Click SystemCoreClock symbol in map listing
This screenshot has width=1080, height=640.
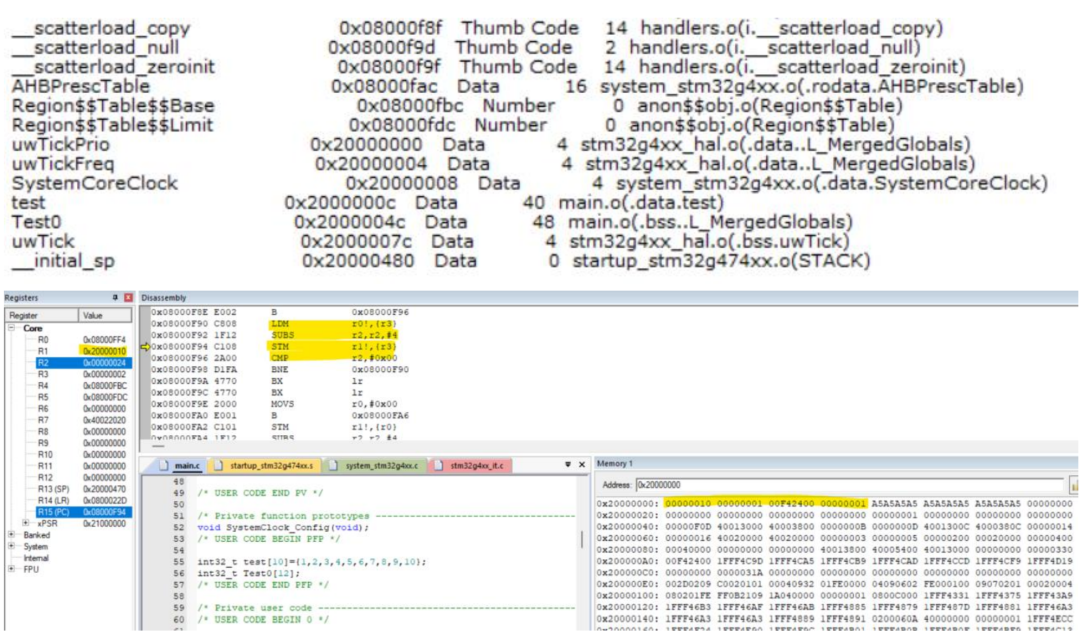point(94,183)
